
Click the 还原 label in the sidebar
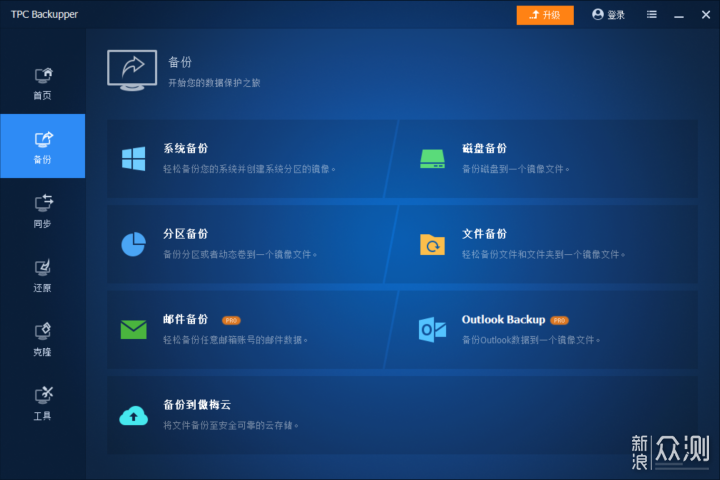[42, 288]
